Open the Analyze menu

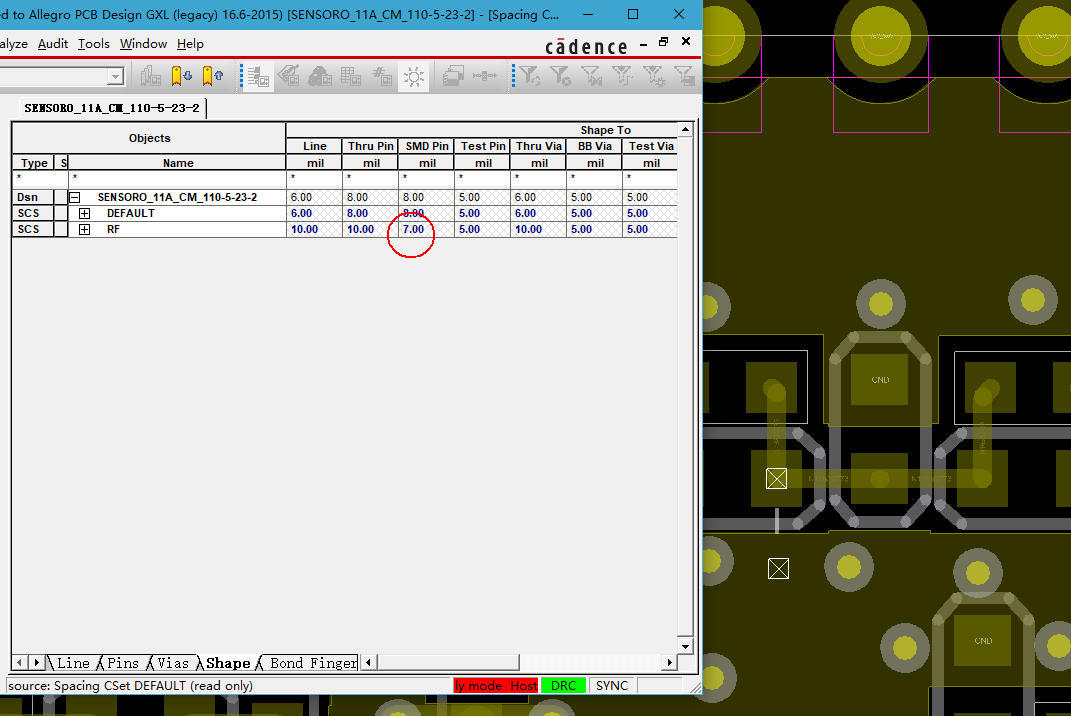[14, 44]
